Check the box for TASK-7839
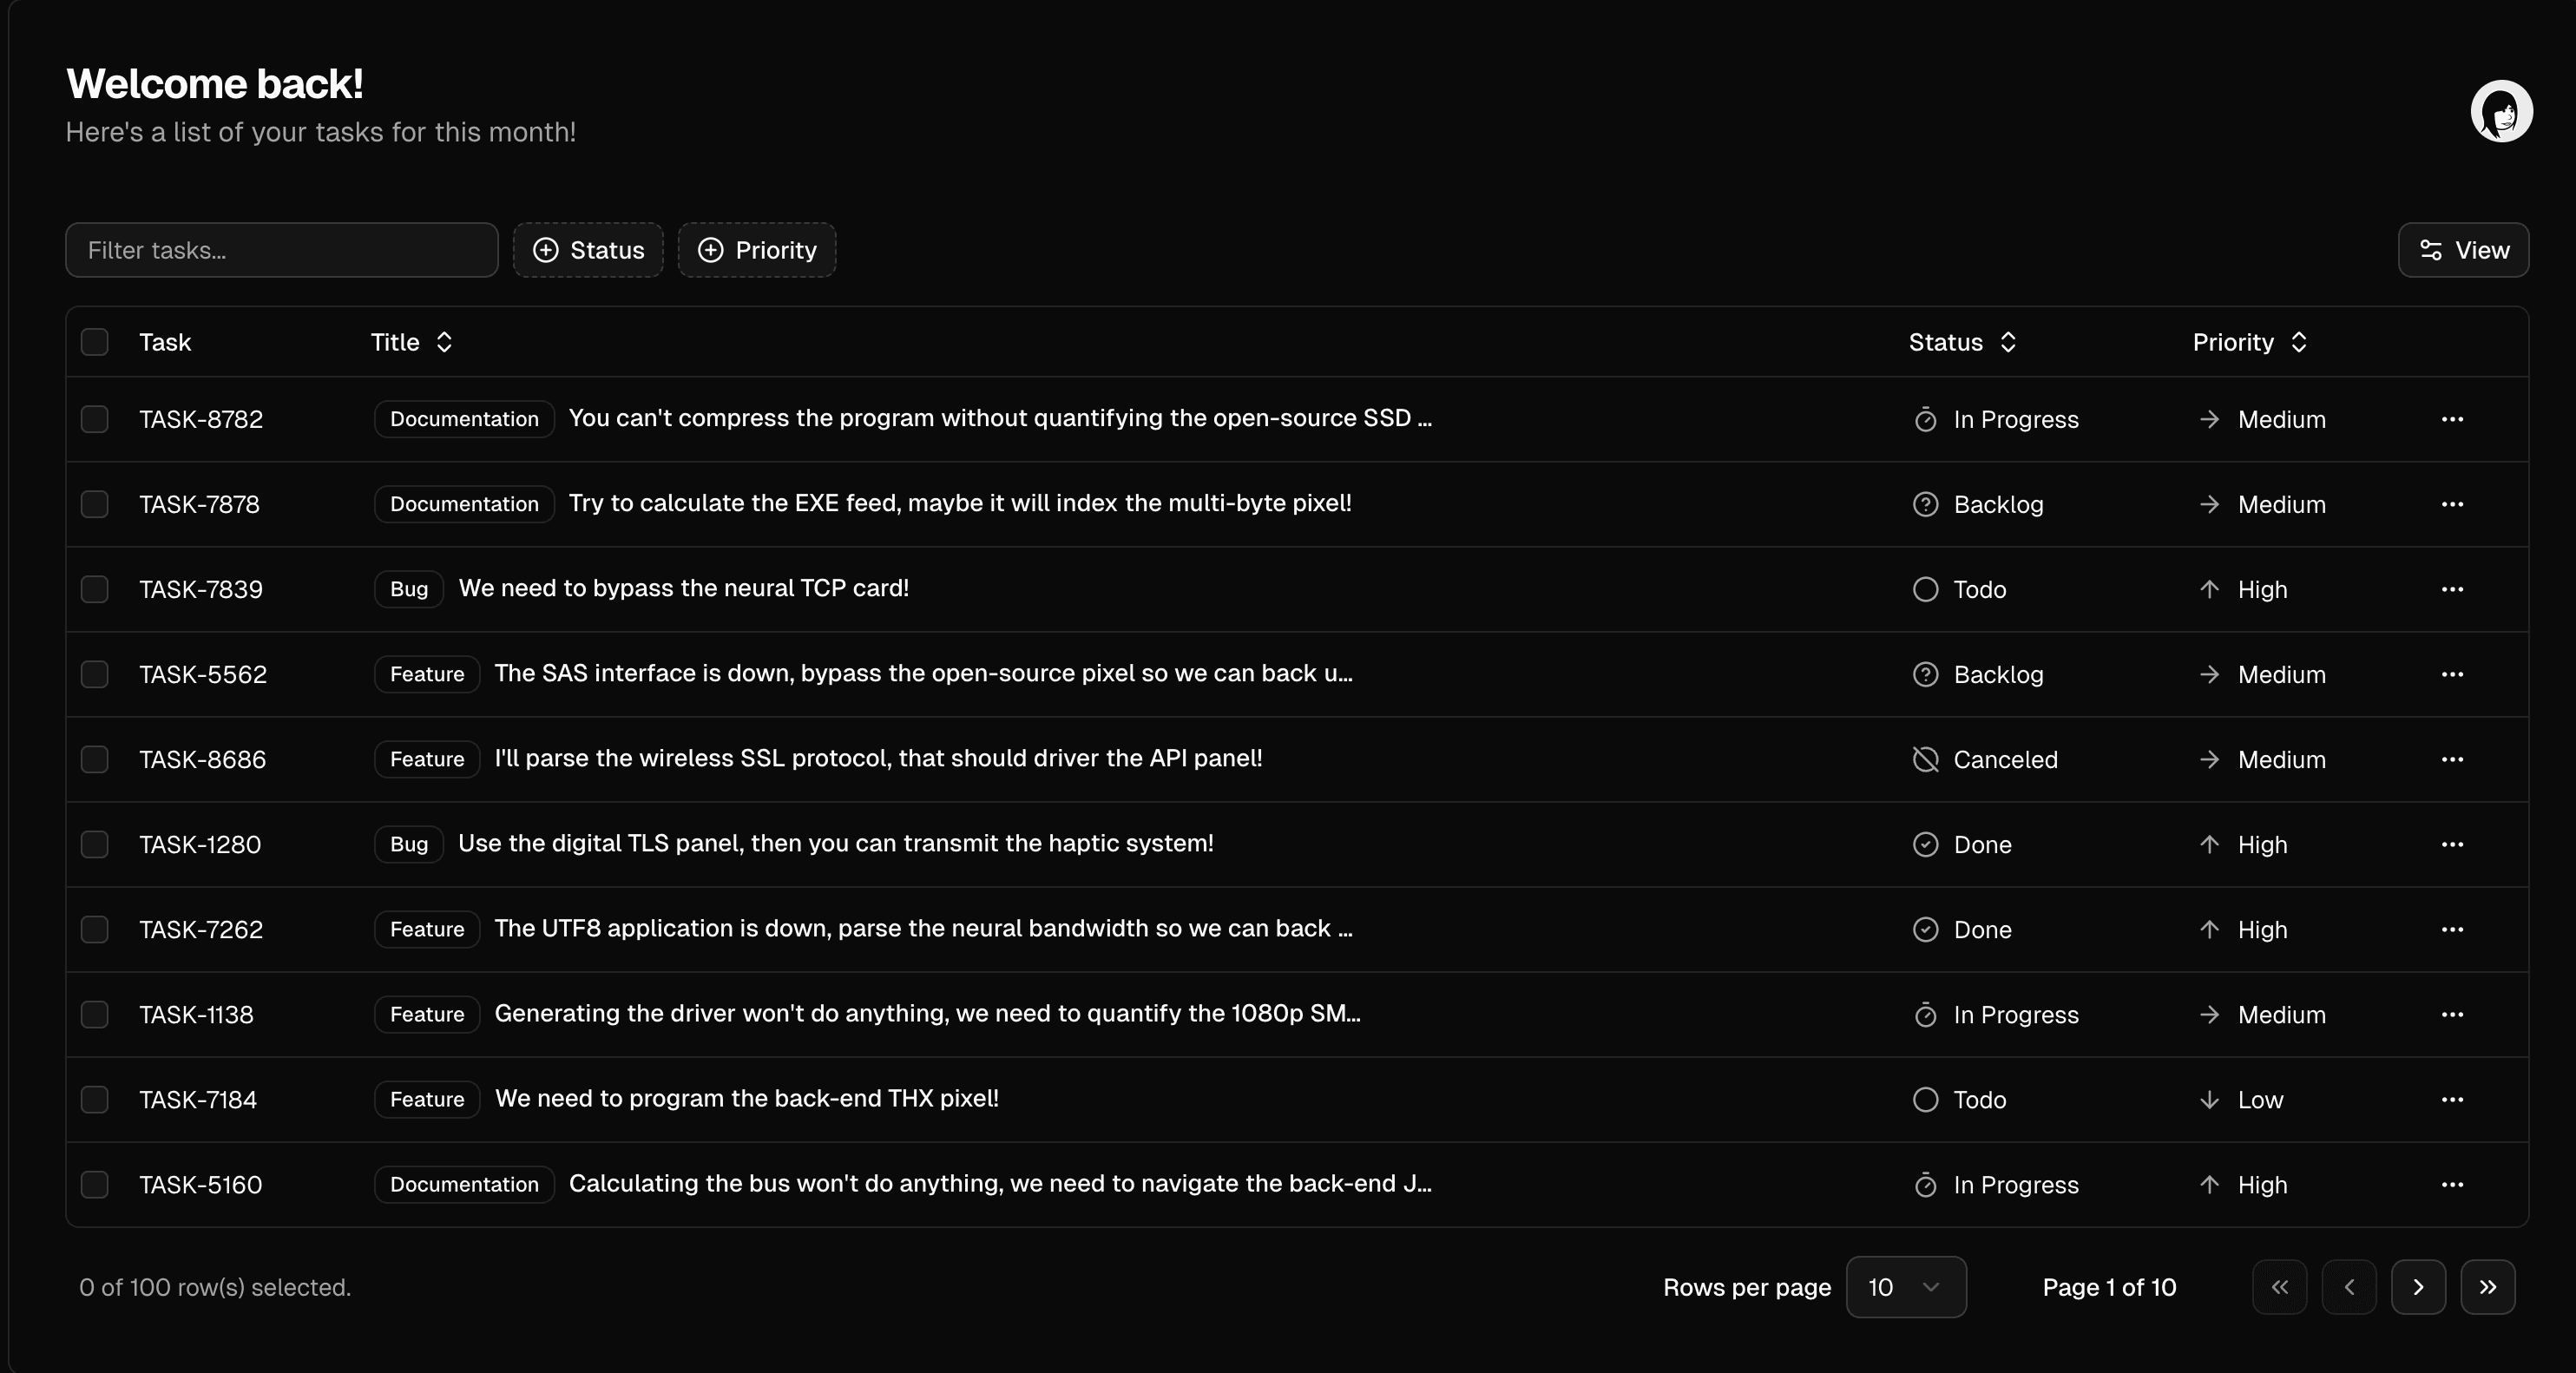The image size is (2576, 1373). tap(95, 589)
